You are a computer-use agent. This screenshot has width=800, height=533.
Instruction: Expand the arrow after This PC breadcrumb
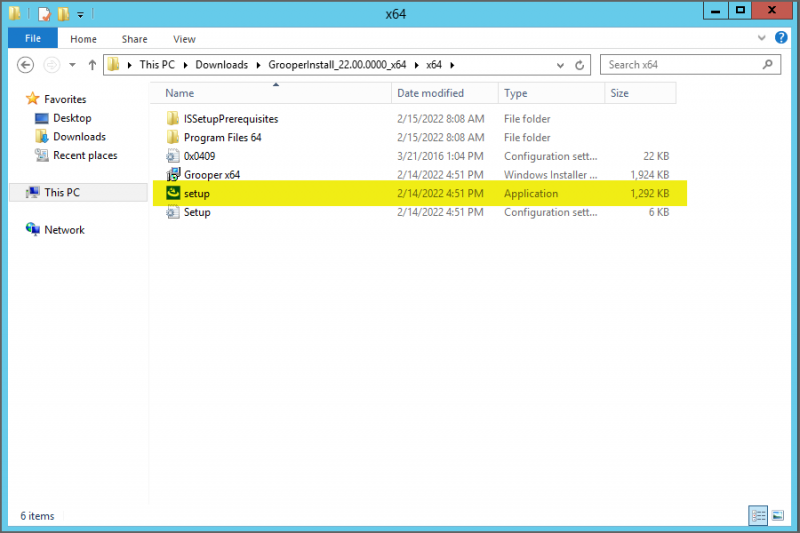[x=185, y=65]
